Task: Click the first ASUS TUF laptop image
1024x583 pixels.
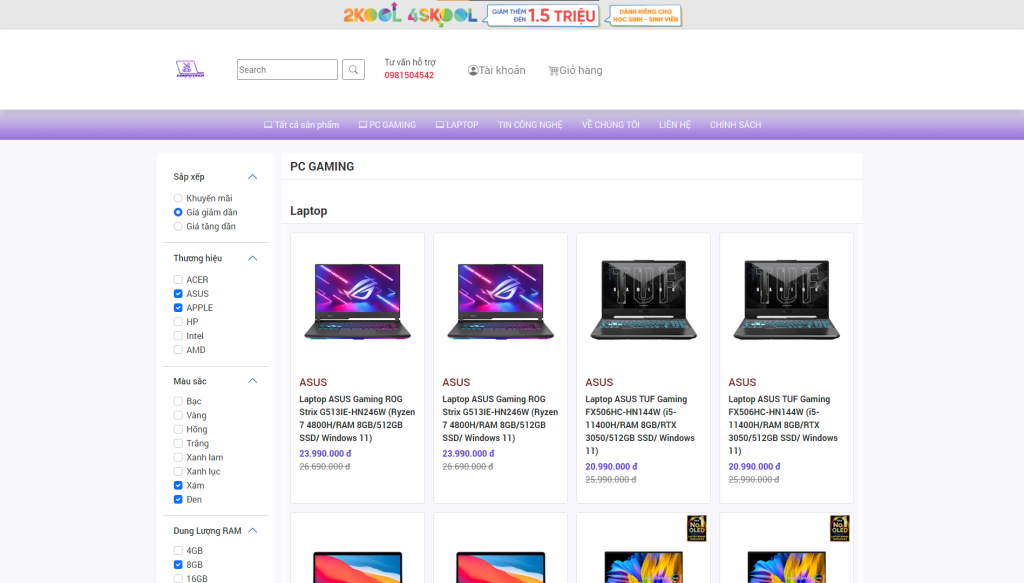Action: (x=643, y=300)
